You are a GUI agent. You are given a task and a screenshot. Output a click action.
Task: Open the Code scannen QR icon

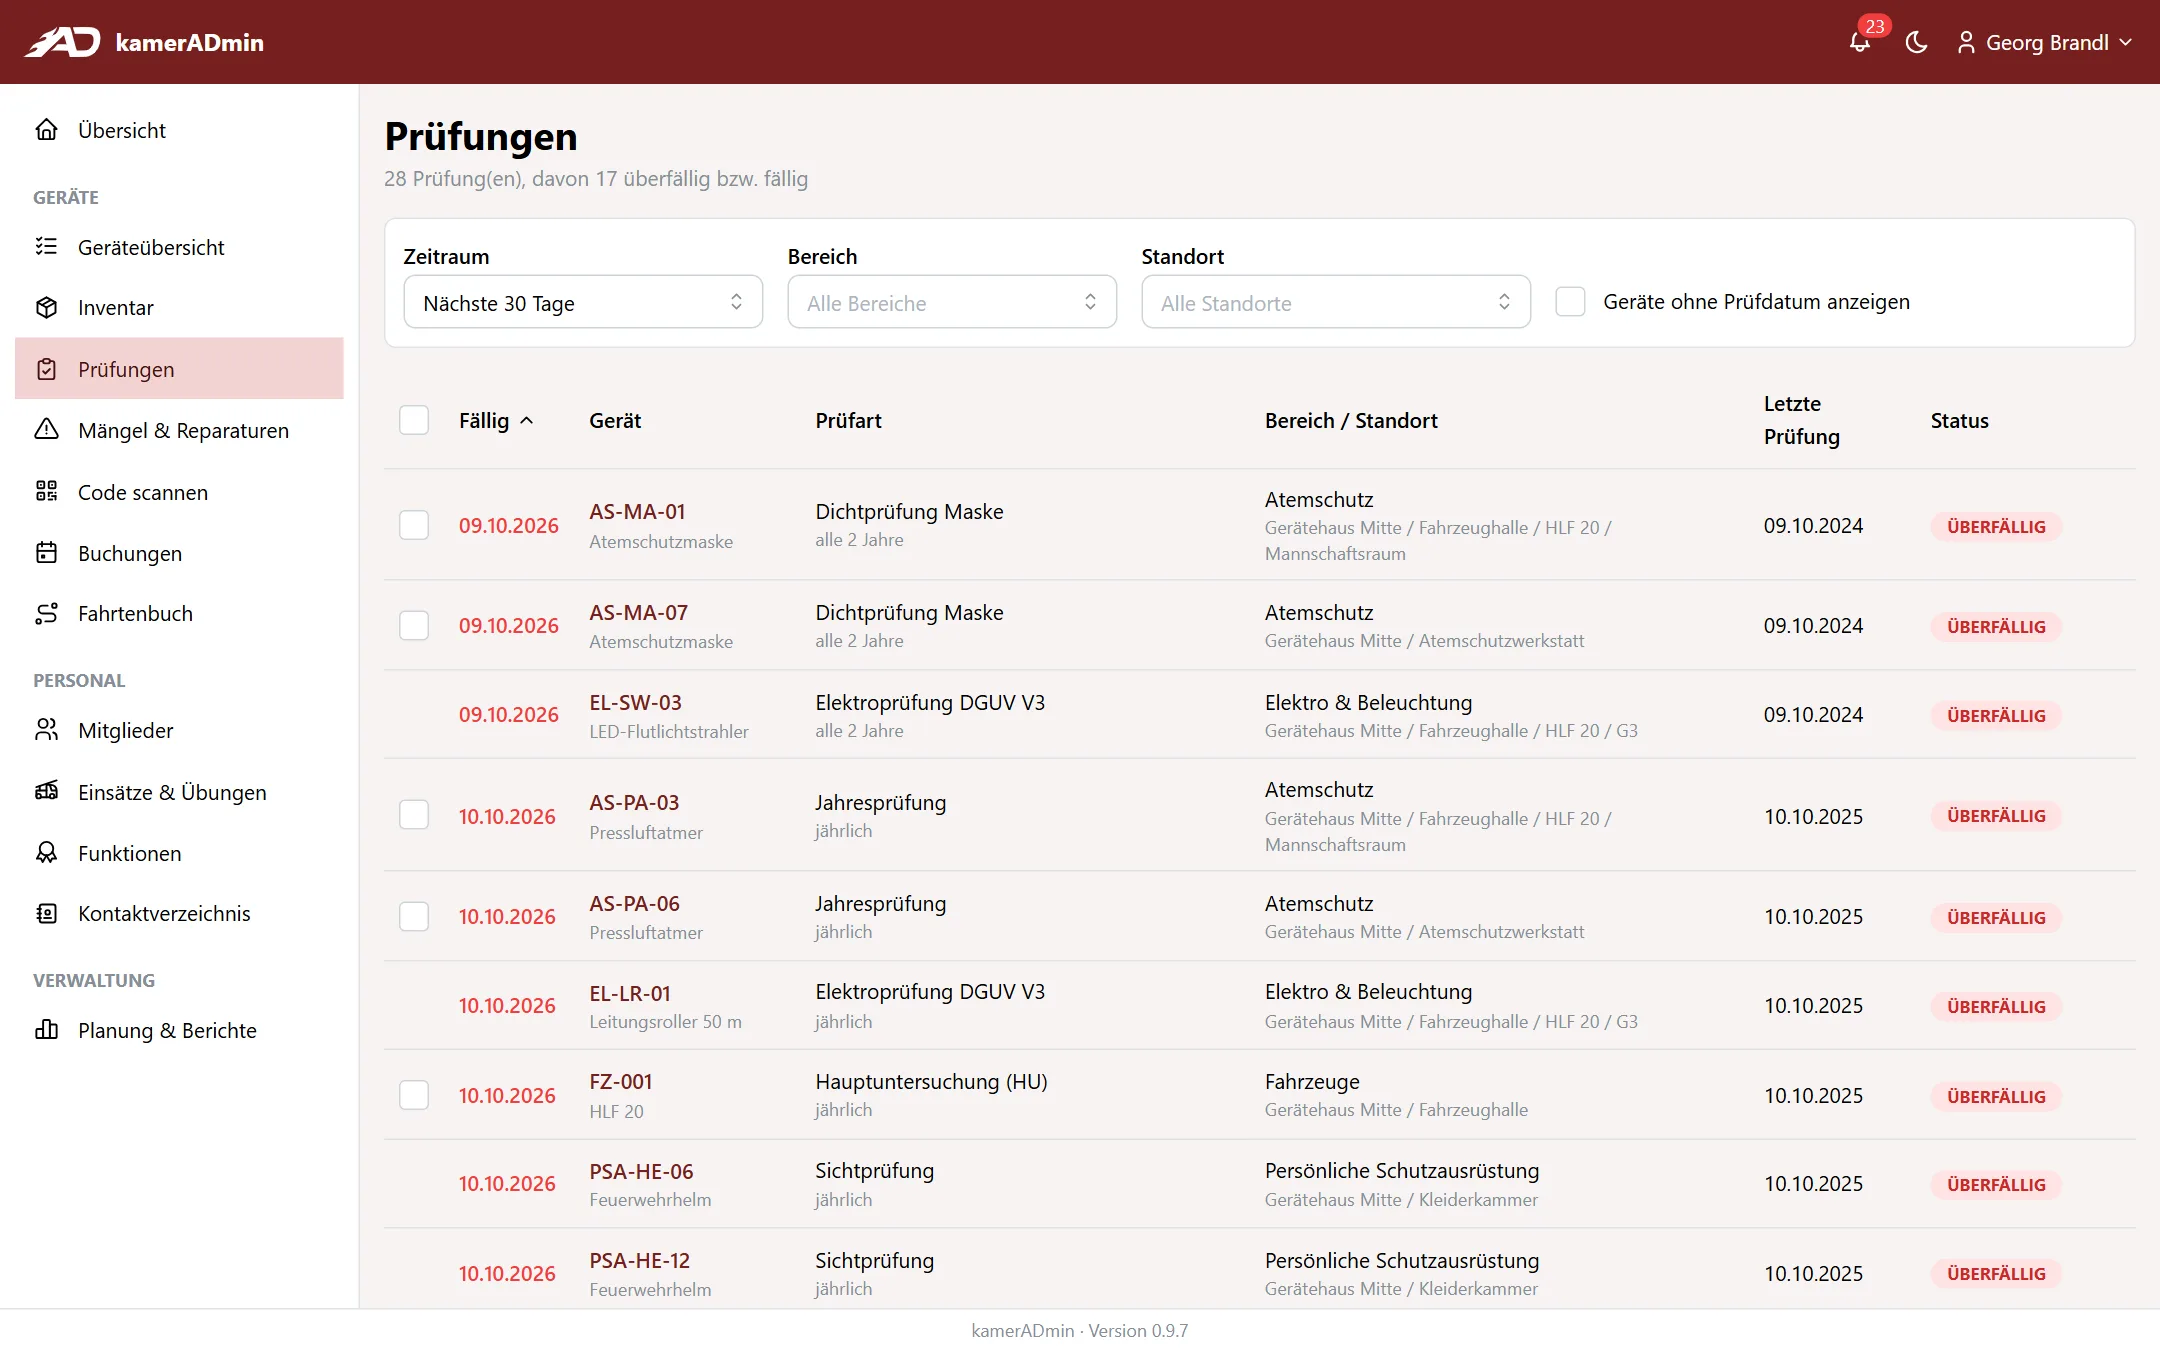(x=47, y=491)
